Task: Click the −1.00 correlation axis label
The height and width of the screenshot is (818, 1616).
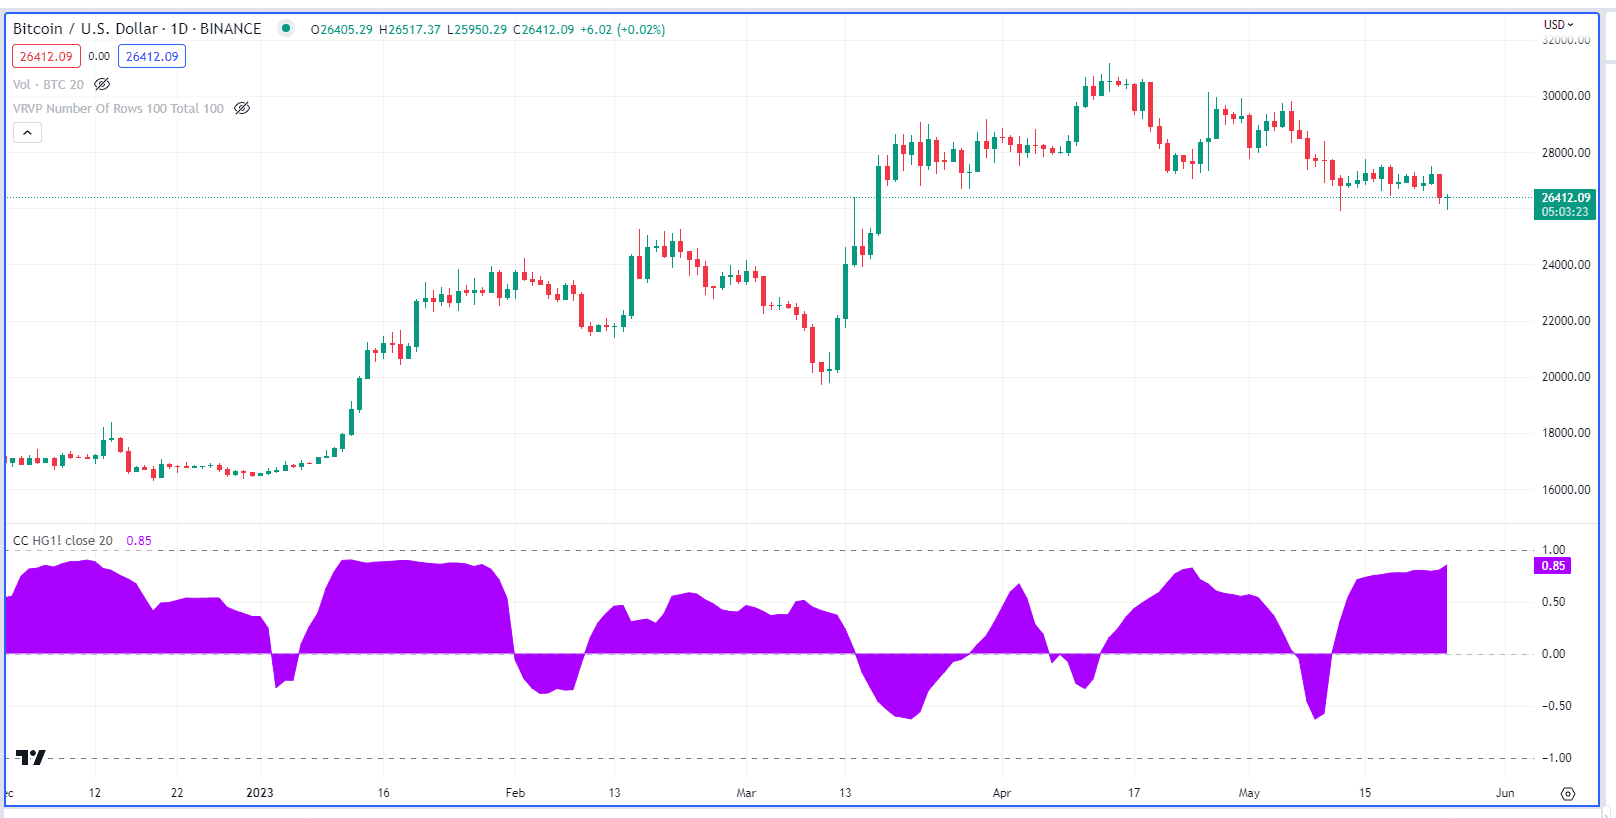Action: [1556, 758]
